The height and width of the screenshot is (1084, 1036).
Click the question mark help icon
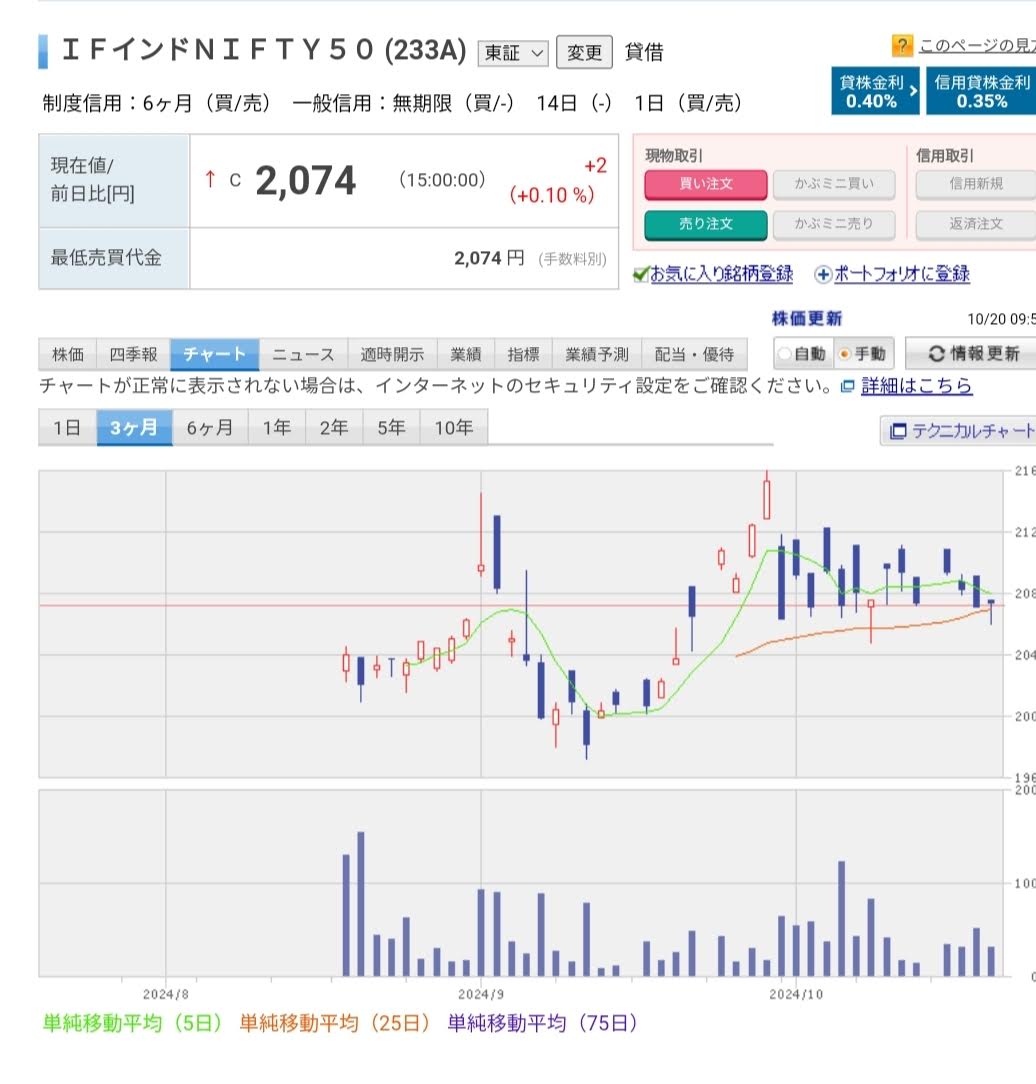point(902,46)
